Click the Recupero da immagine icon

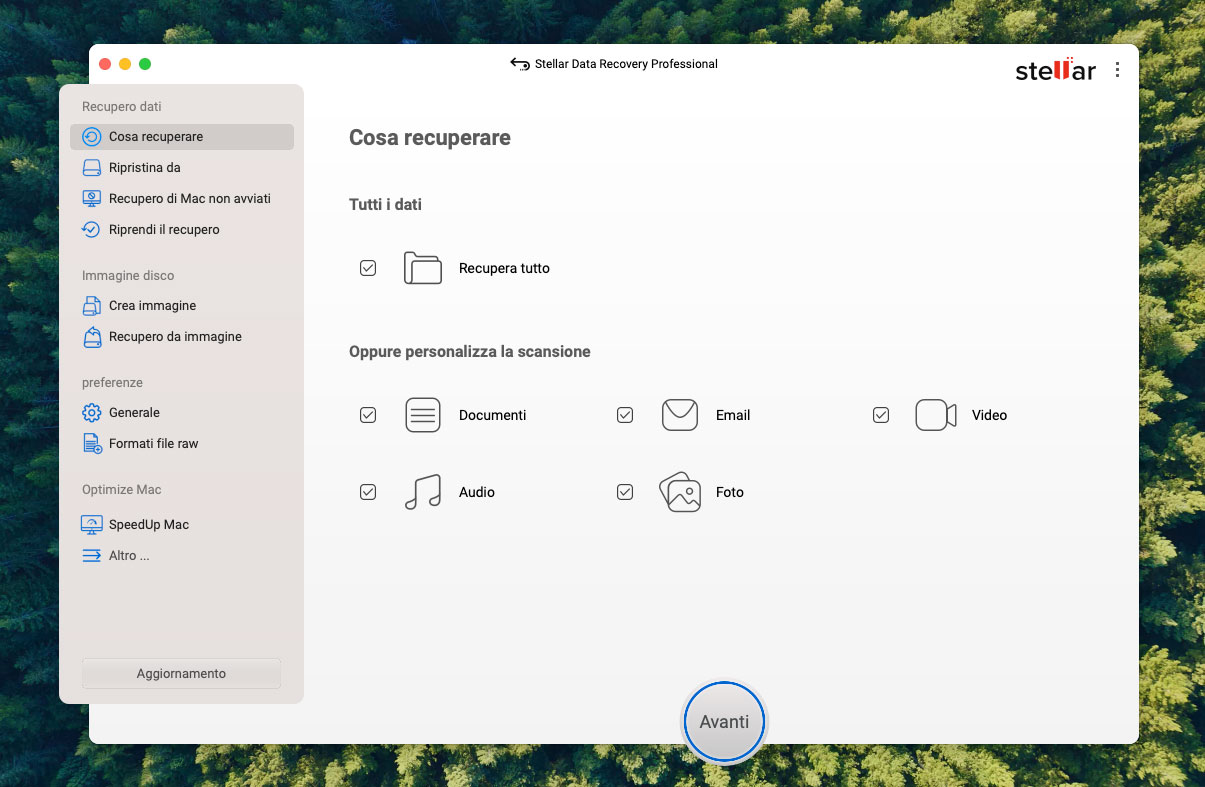tap(92, 337)
